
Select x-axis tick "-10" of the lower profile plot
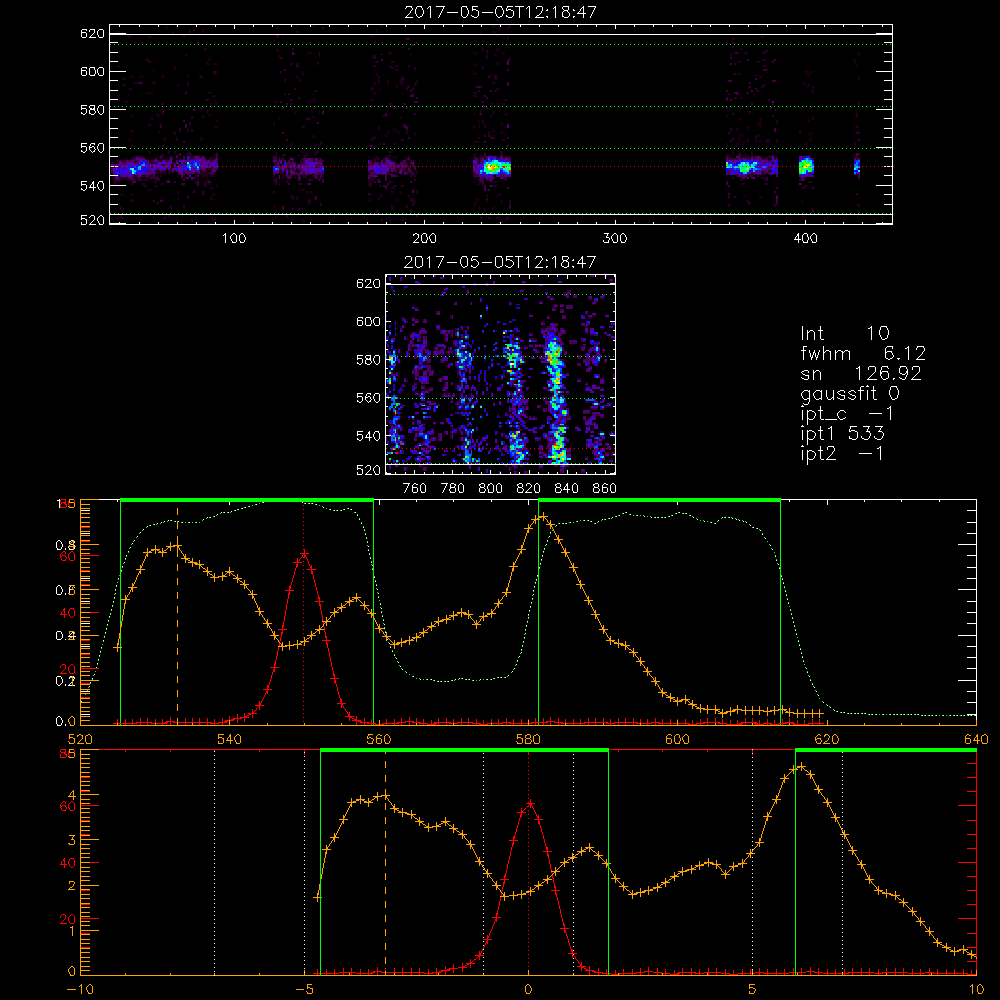80,990
